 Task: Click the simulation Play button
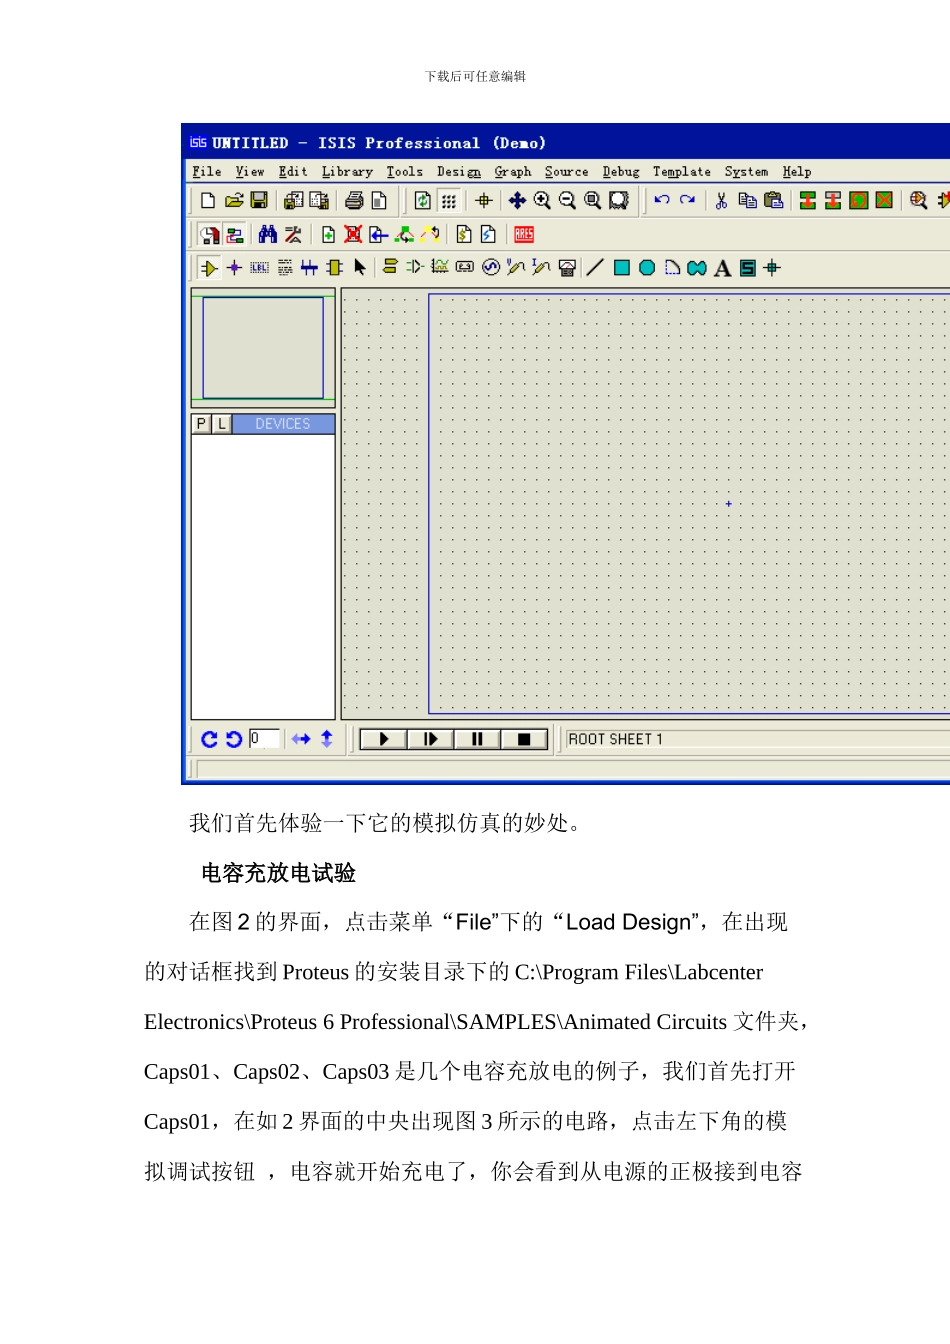point(383,739)
